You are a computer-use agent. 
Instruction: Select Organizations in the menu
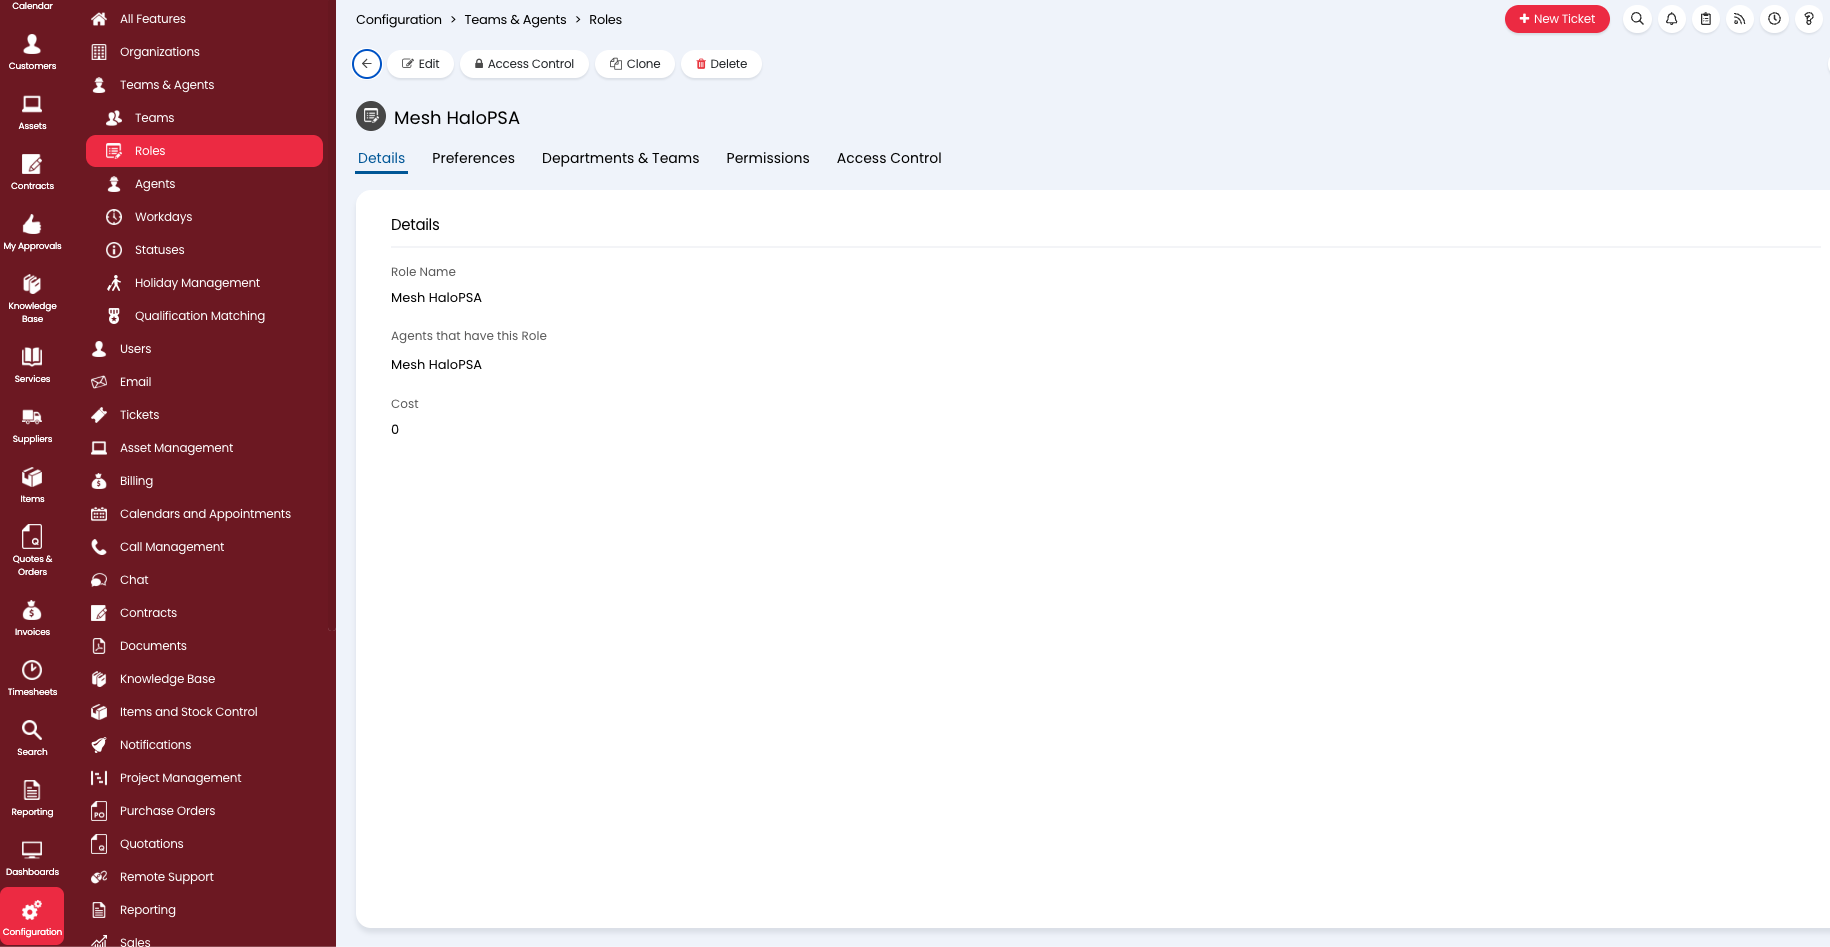pyautogui.click(x=205, y=52)
